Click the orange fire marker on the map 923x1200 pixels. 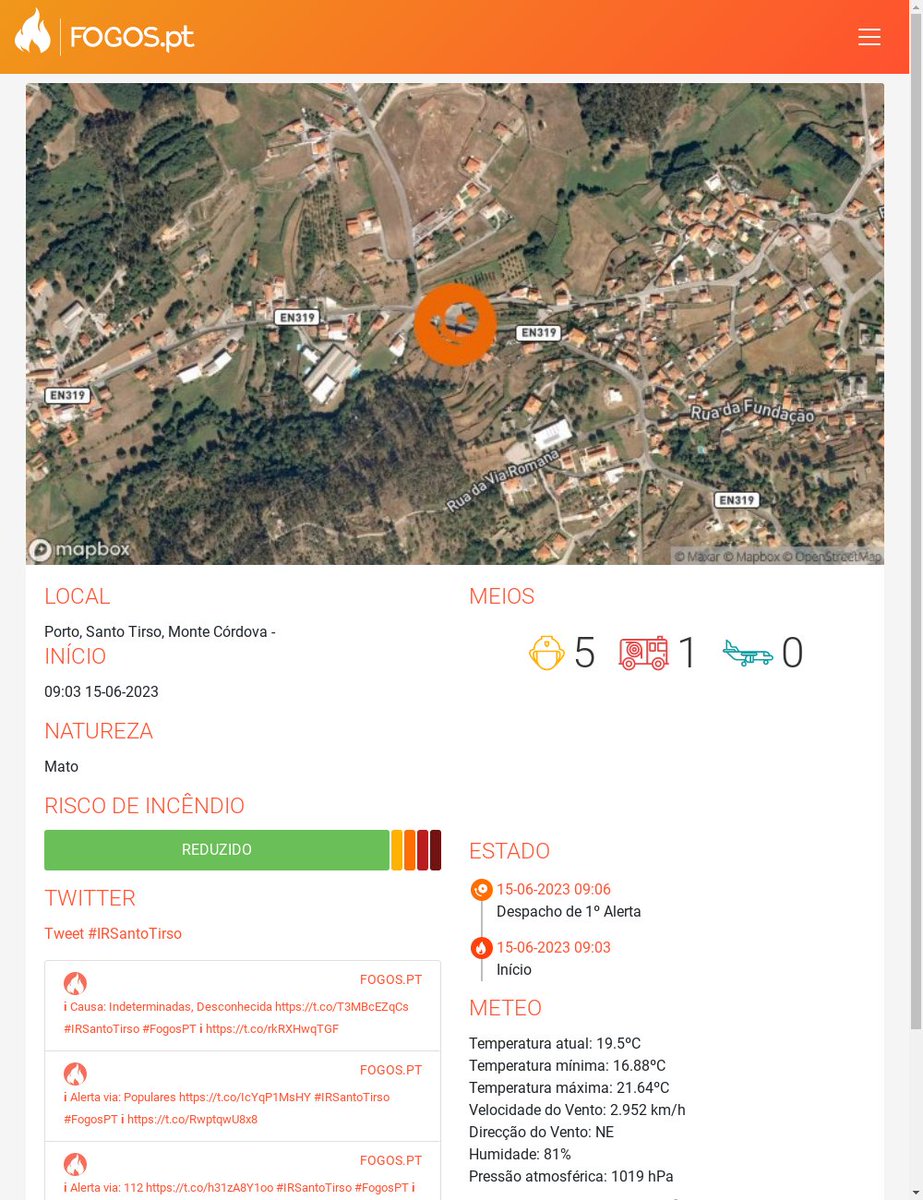click(455, 323)
